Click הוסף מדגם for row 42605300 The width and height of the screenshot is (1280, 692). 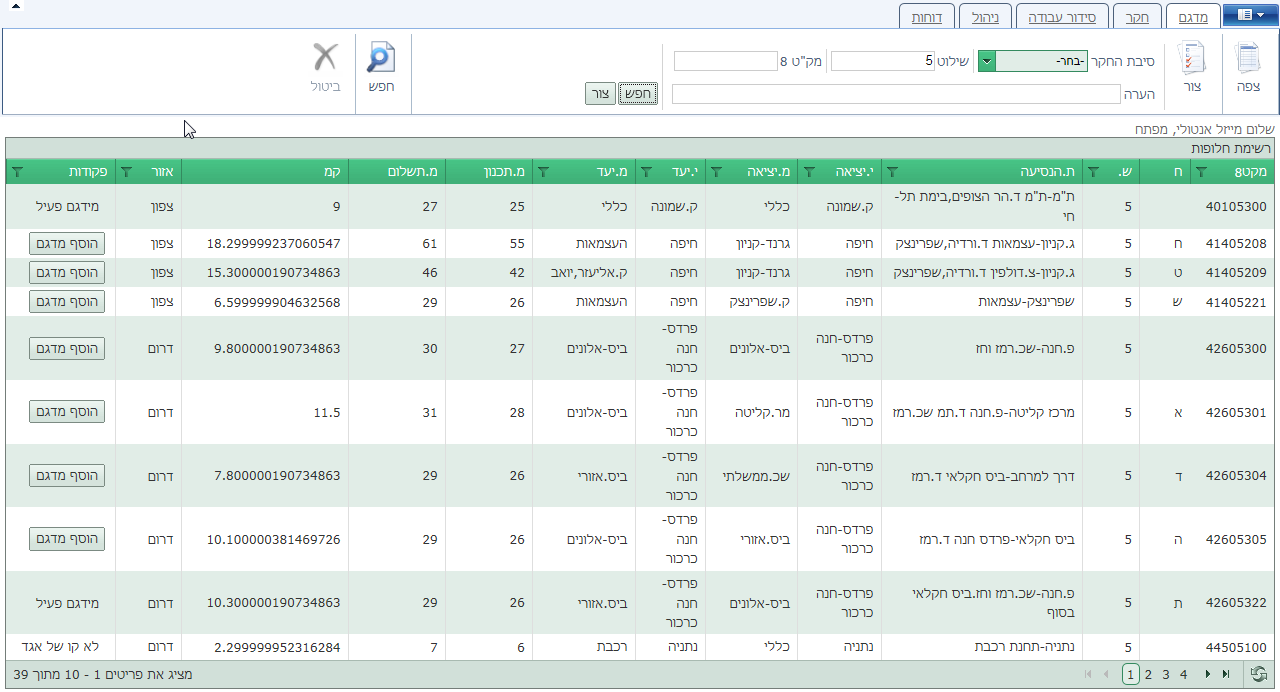pos(67,348)
